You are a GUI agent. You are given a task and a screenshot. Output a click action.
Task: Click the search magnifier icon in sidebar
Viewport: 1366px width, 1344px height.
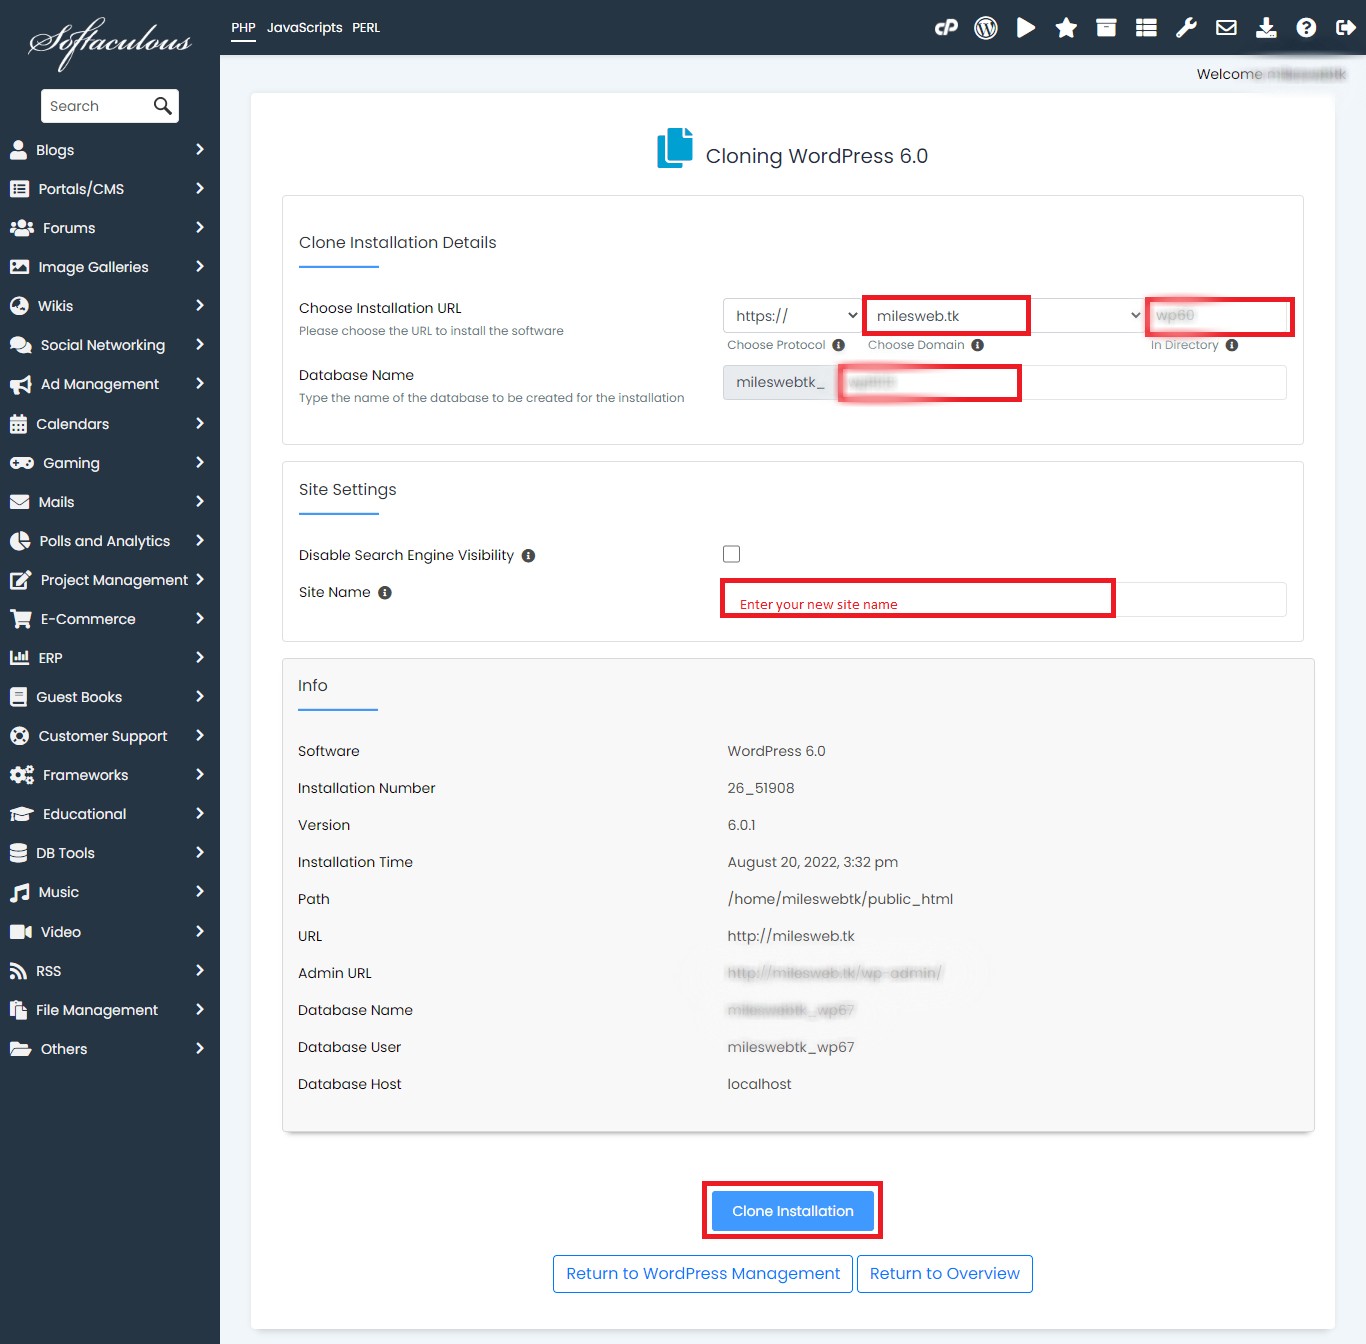(162, 106)
